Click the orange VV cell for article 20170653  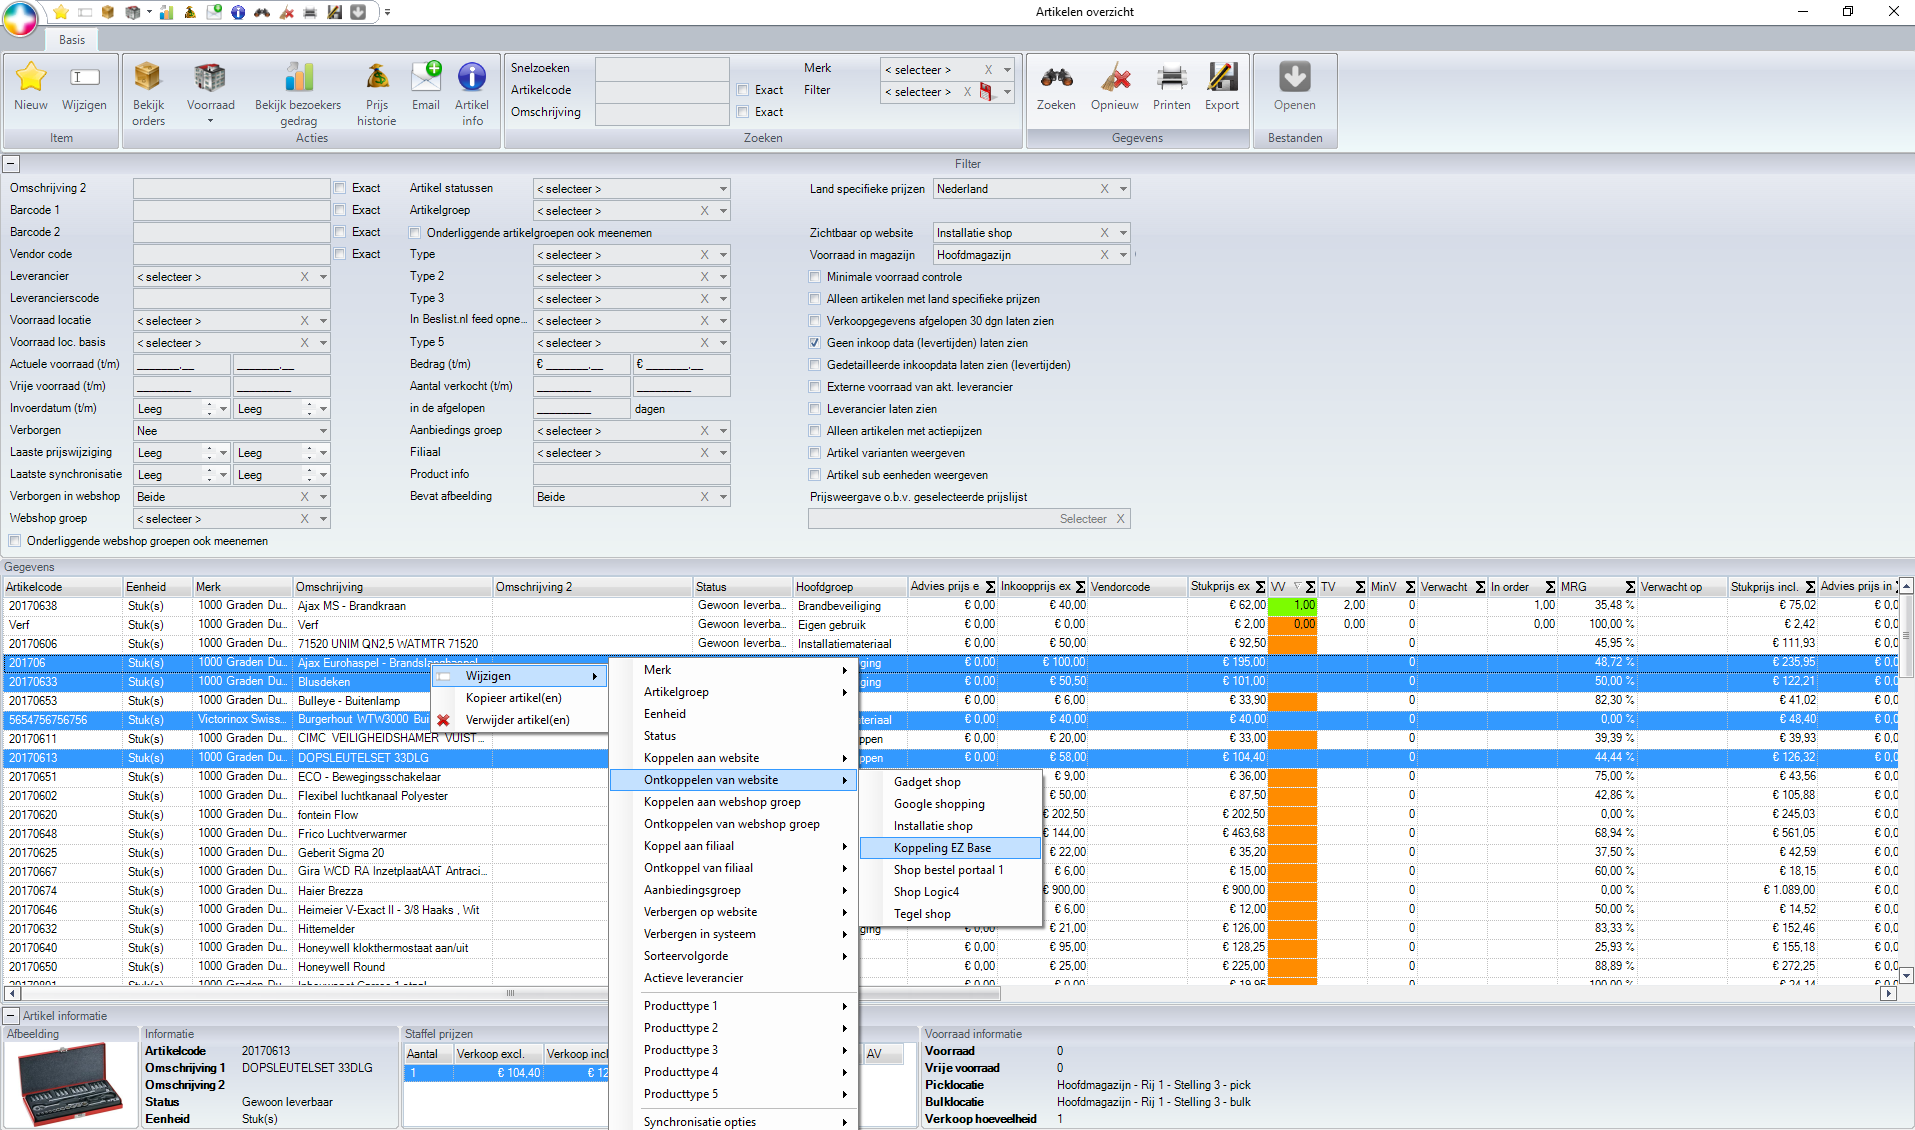pos(1292,701)
